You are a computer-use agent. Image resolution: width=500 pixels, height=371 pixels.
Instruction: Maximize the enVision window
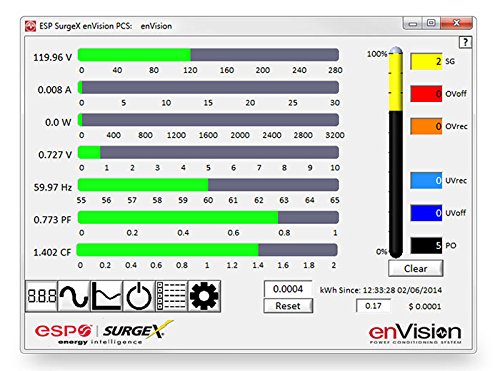(x=431, y=23)
